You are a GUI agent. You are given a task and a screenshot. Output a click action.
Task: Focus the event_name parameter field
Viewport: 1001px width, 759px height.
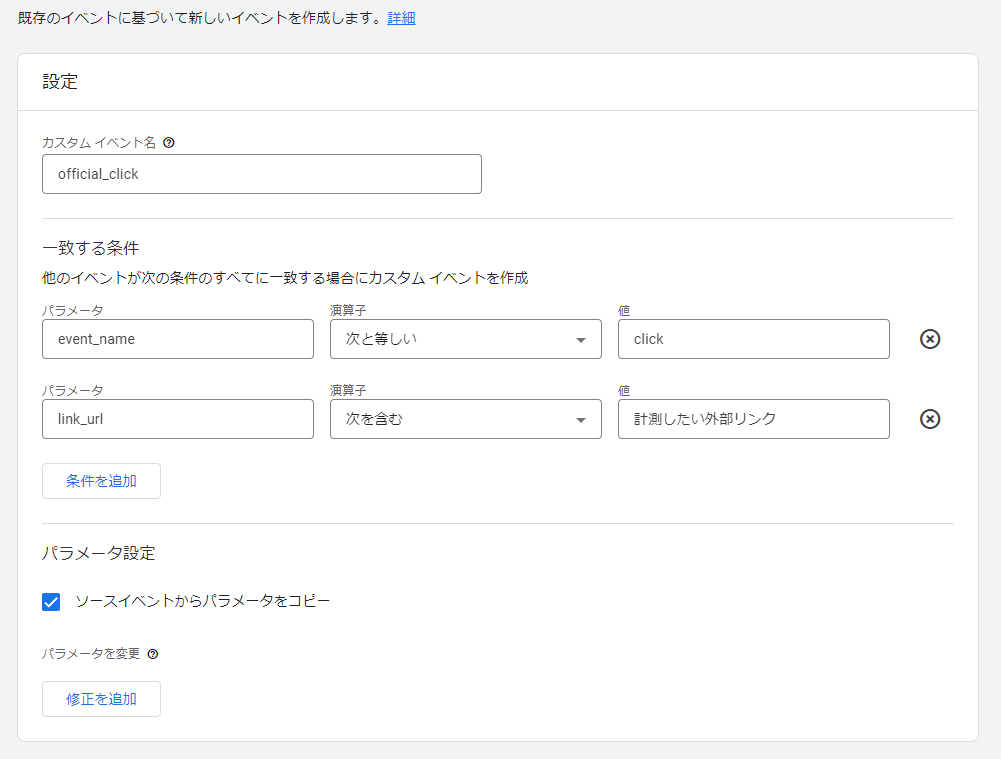click(177, 339)
